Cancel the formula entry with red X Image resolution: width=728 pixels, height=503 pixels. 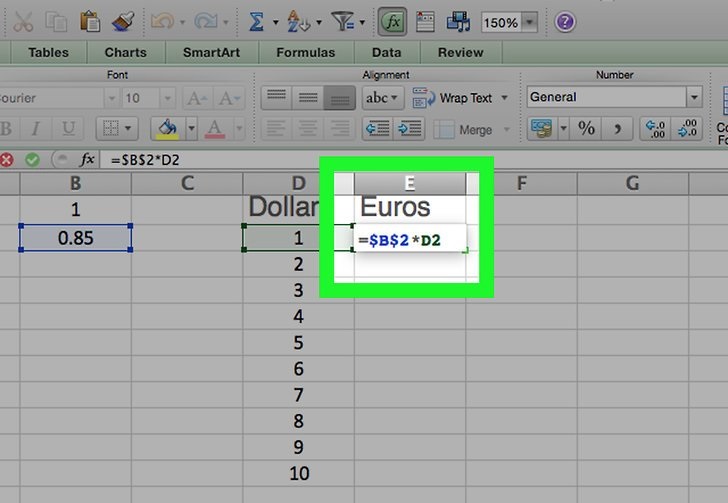6,160
